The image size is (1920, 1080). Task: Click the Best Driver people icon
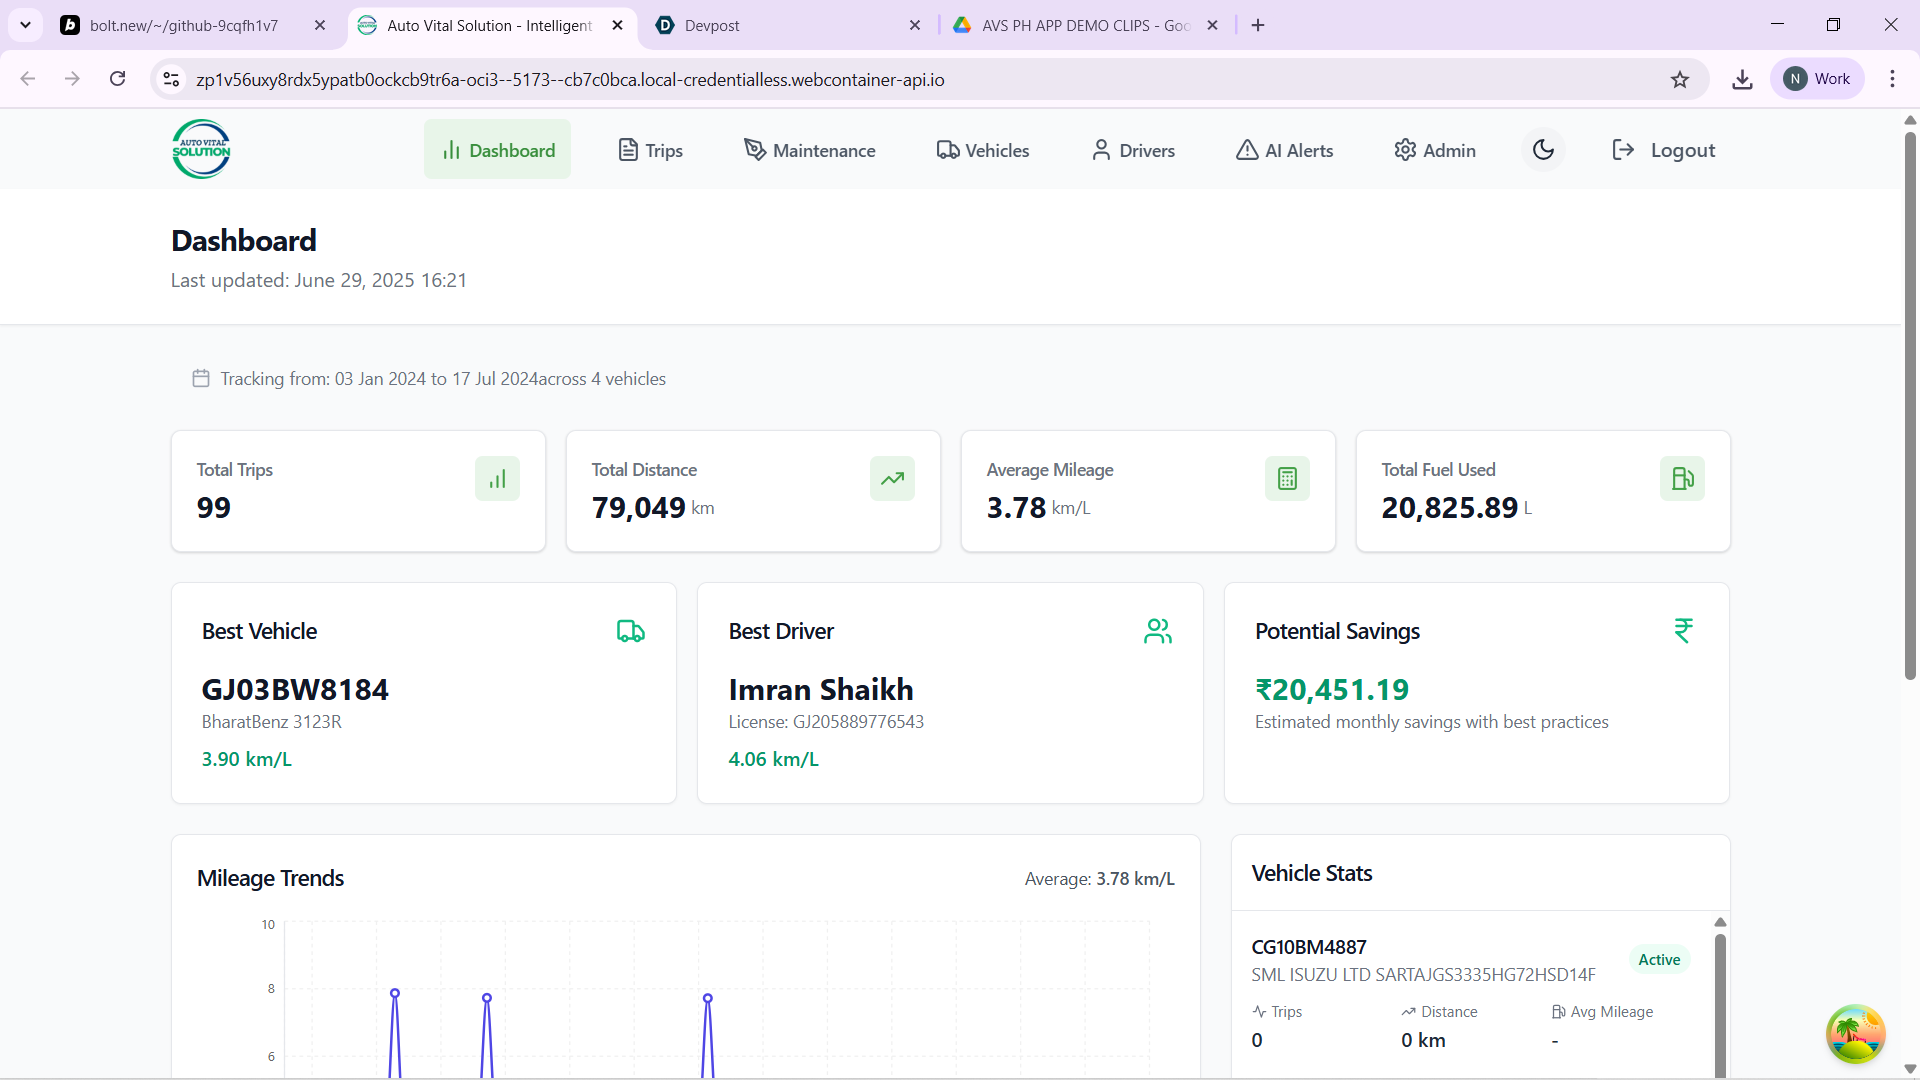tap(1157, 631)
